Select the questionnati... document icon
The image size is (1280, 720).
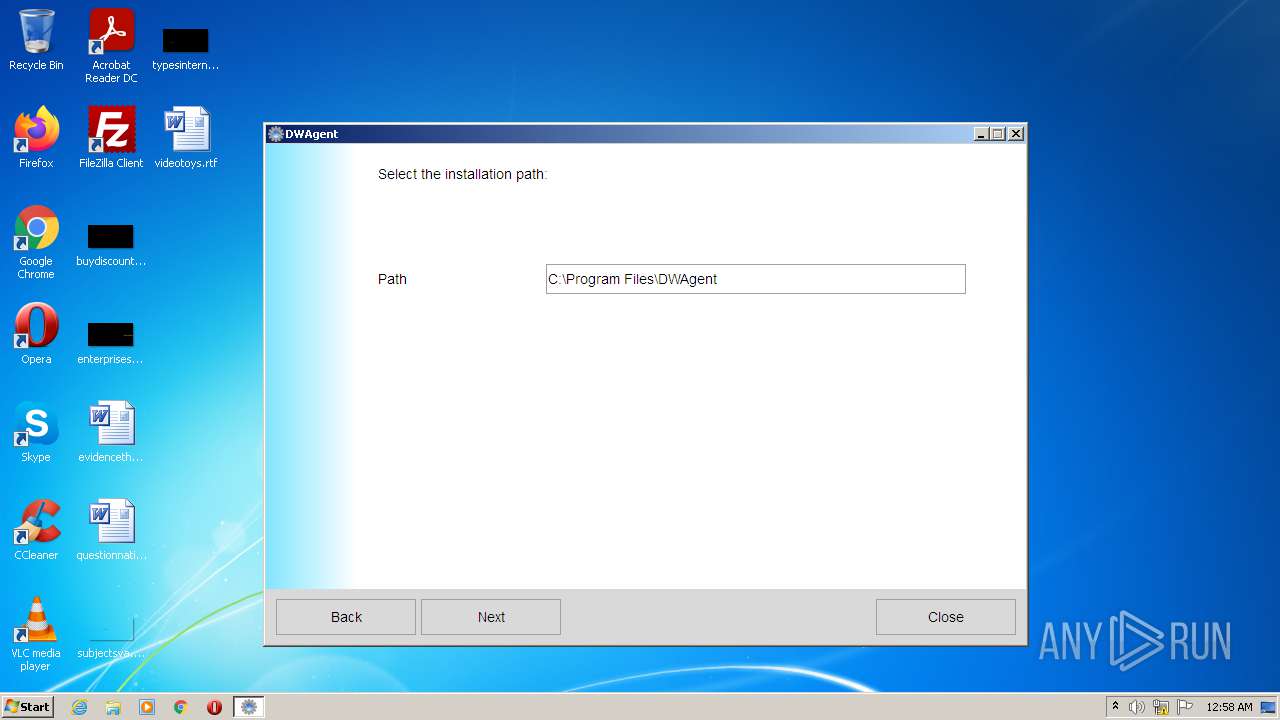pos(111,530)
